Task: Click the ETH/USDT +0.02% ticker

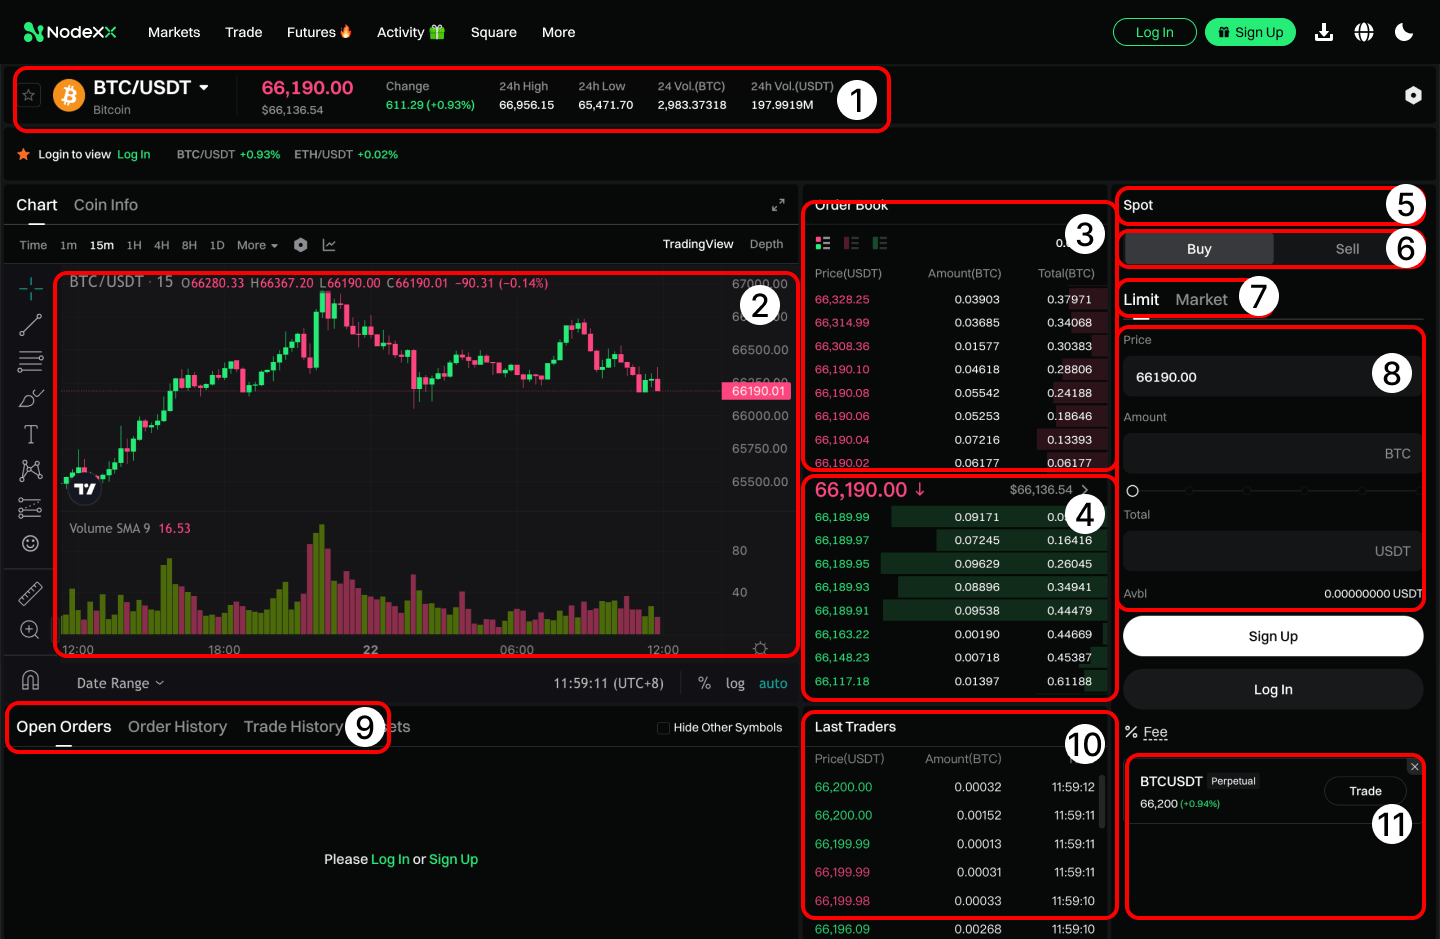Action: click(x=346, y=155)
